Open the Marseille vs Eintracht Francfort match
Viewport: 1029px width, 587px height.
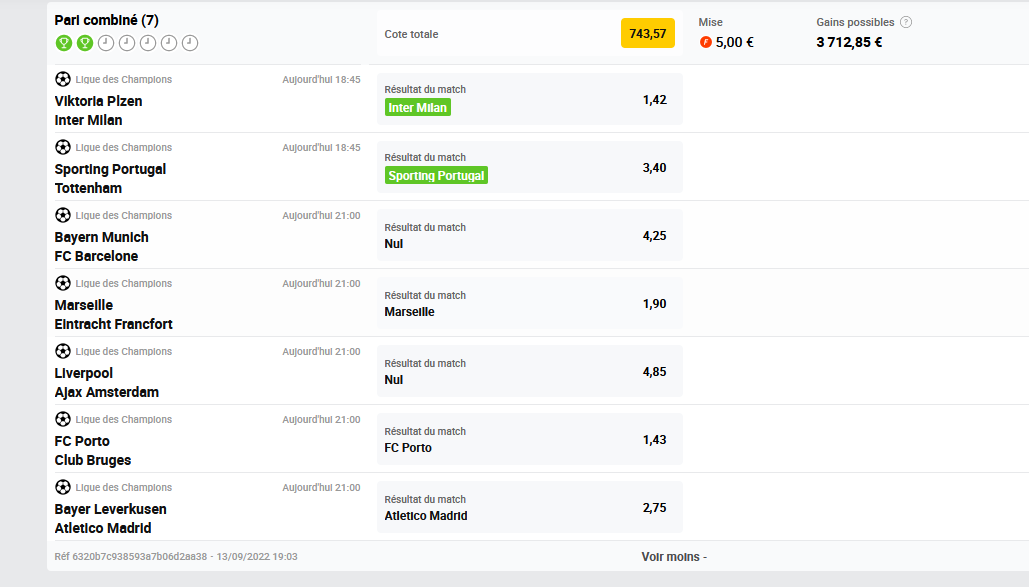[113, 314]
